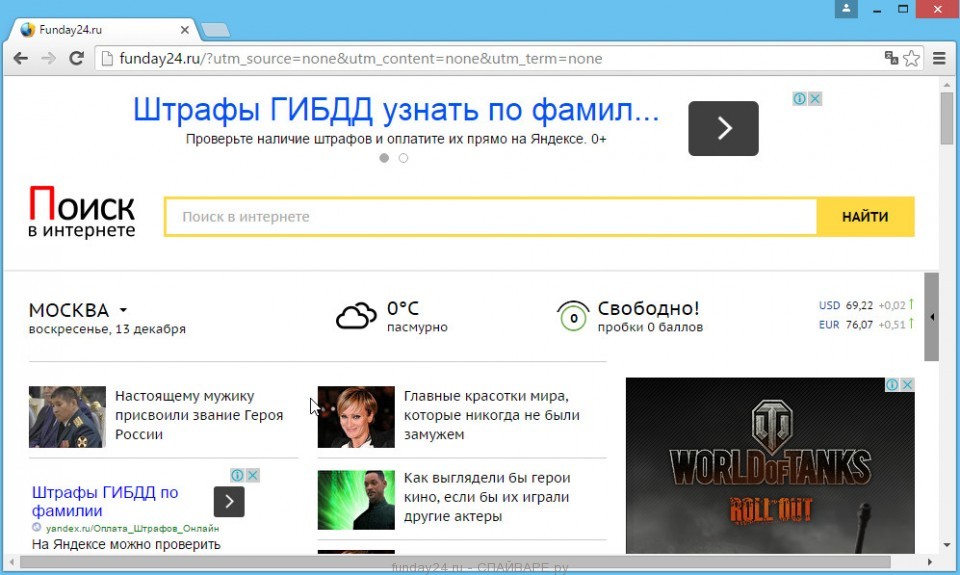Open thumbnail with green movie scene
Viewport: 960px width, 575px height.
click(x=356, y=500)
